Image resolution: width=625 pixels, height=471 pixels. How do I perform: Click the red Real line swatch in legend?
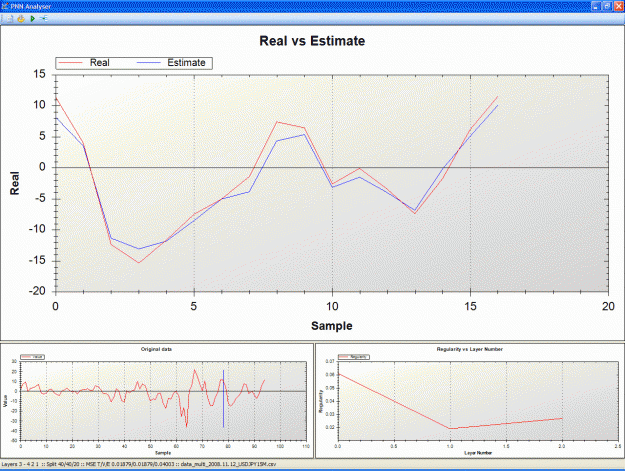click(71, 63)
